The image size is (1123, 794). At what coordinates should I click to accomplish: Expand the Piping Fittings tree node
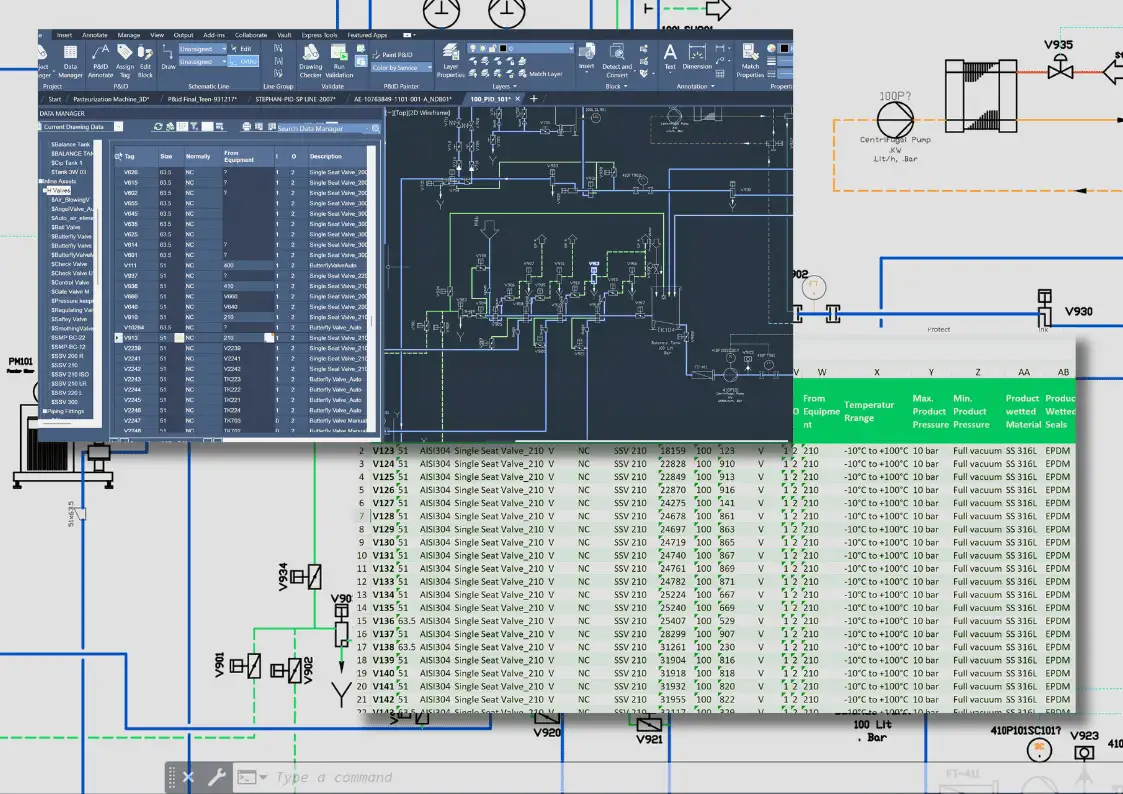[44, 411]
